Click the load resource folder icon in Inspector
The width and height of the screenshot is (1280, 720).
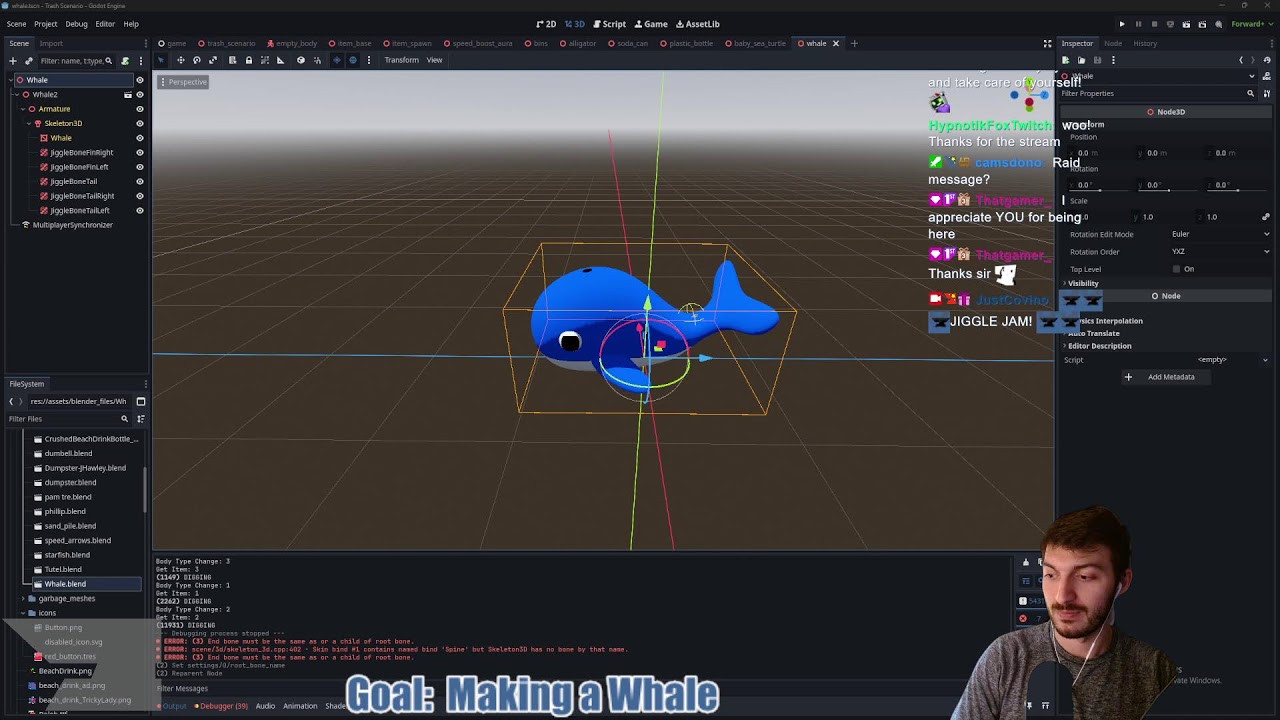coord(1081,60)
